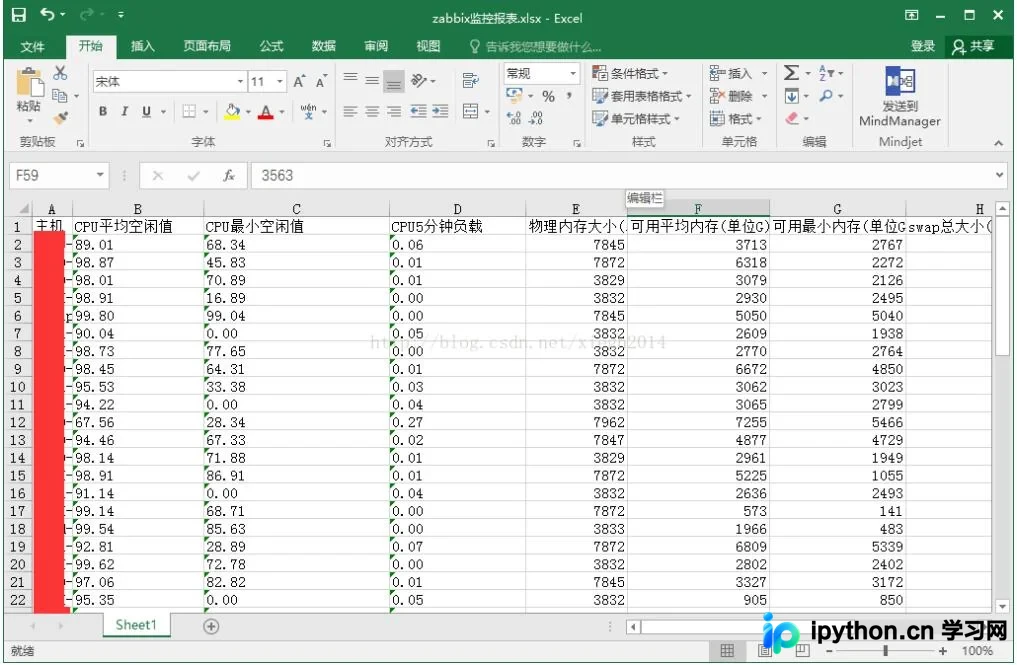Image resolution: width=1017 pixels, height=665 pixels.
Task: Toggle wrap text icon
Action: click(x=470, y=80)
